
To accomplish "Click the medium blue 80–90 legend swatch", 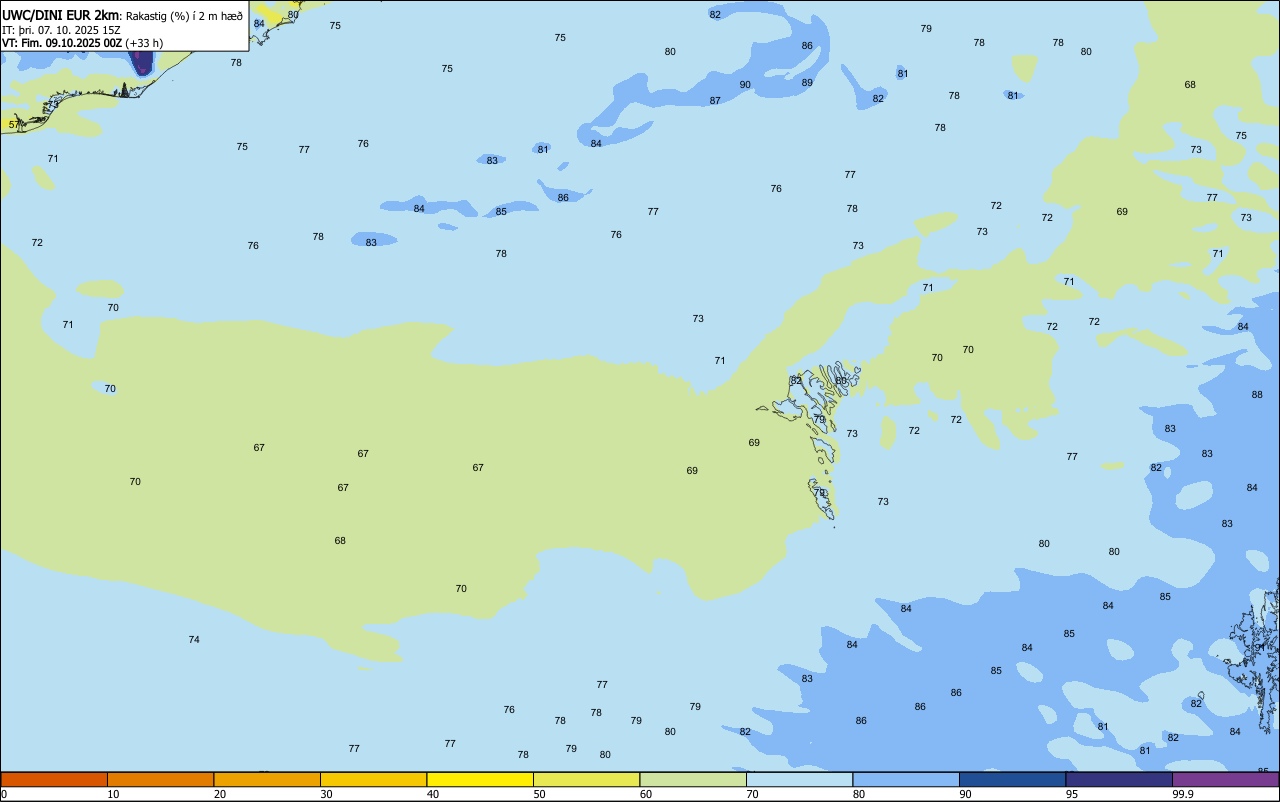I will point(906,779).
